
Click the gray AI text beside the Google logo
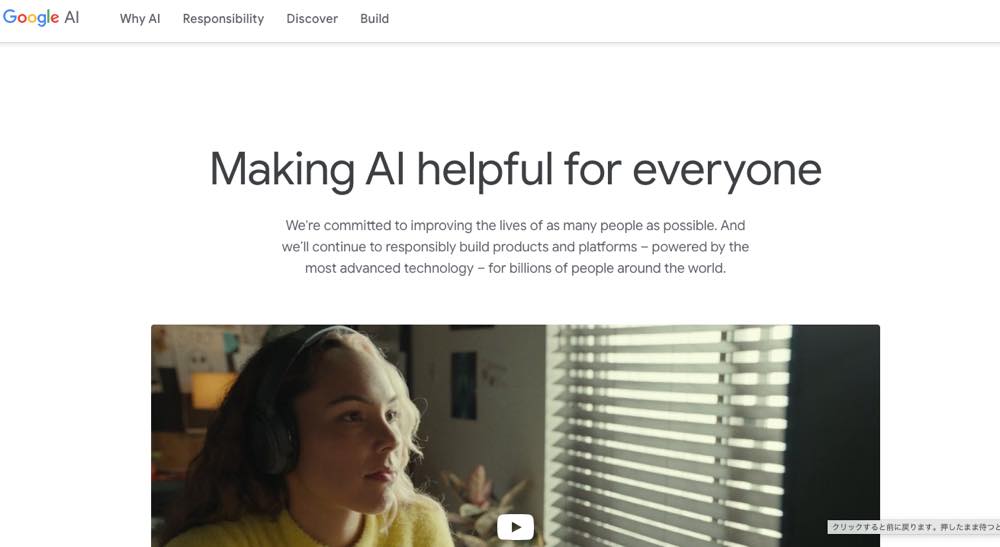71,17
